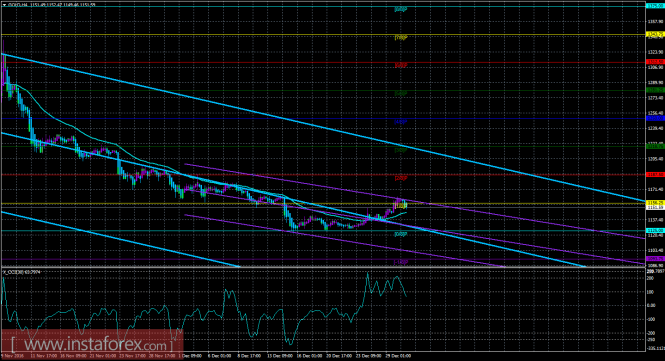The image size is (665, 361).
Task: Click the upper red price tag near 1312
Action: [x=654, y=62]
